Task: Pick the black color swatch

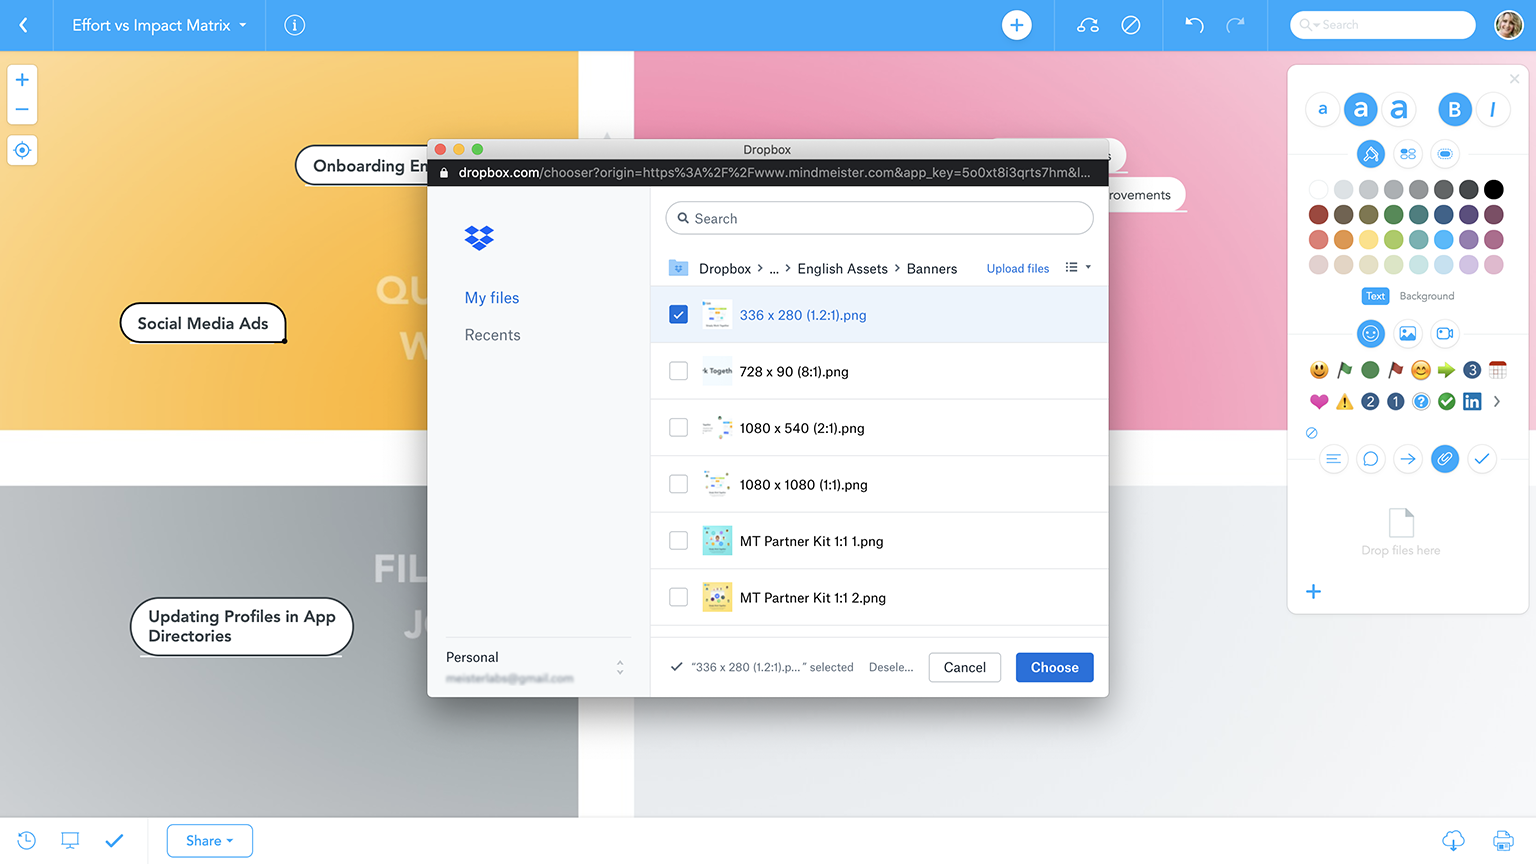Action: (1493, 189)
